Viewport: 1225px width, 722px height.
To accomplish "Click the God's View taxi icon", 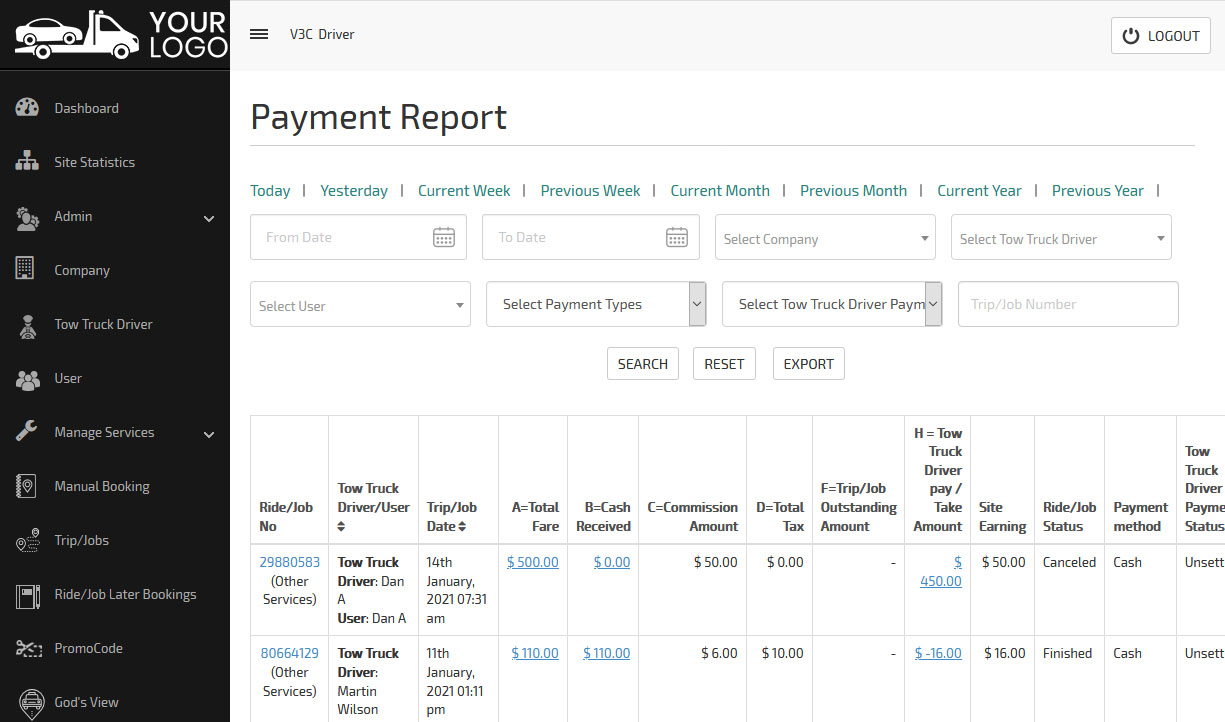I will coord(31,702).
